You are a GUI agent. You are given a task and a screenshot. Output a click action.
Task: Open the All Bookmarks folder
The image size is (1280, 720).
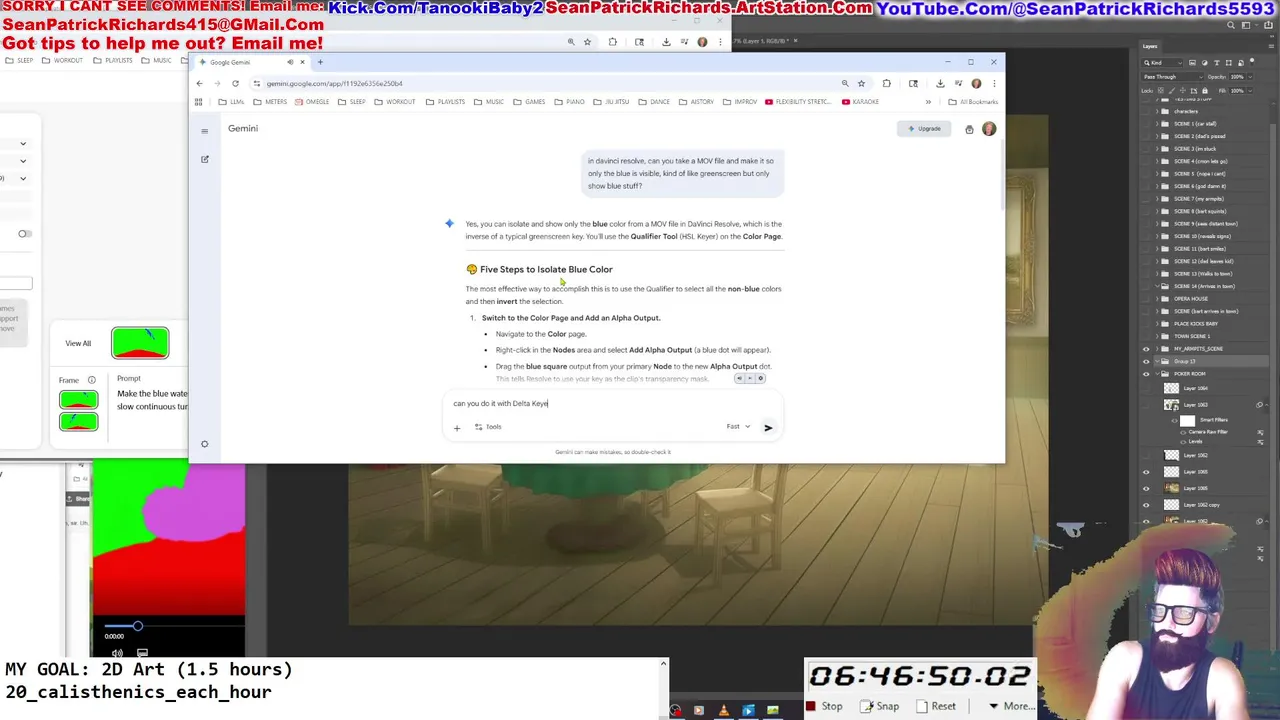[973, 102]
